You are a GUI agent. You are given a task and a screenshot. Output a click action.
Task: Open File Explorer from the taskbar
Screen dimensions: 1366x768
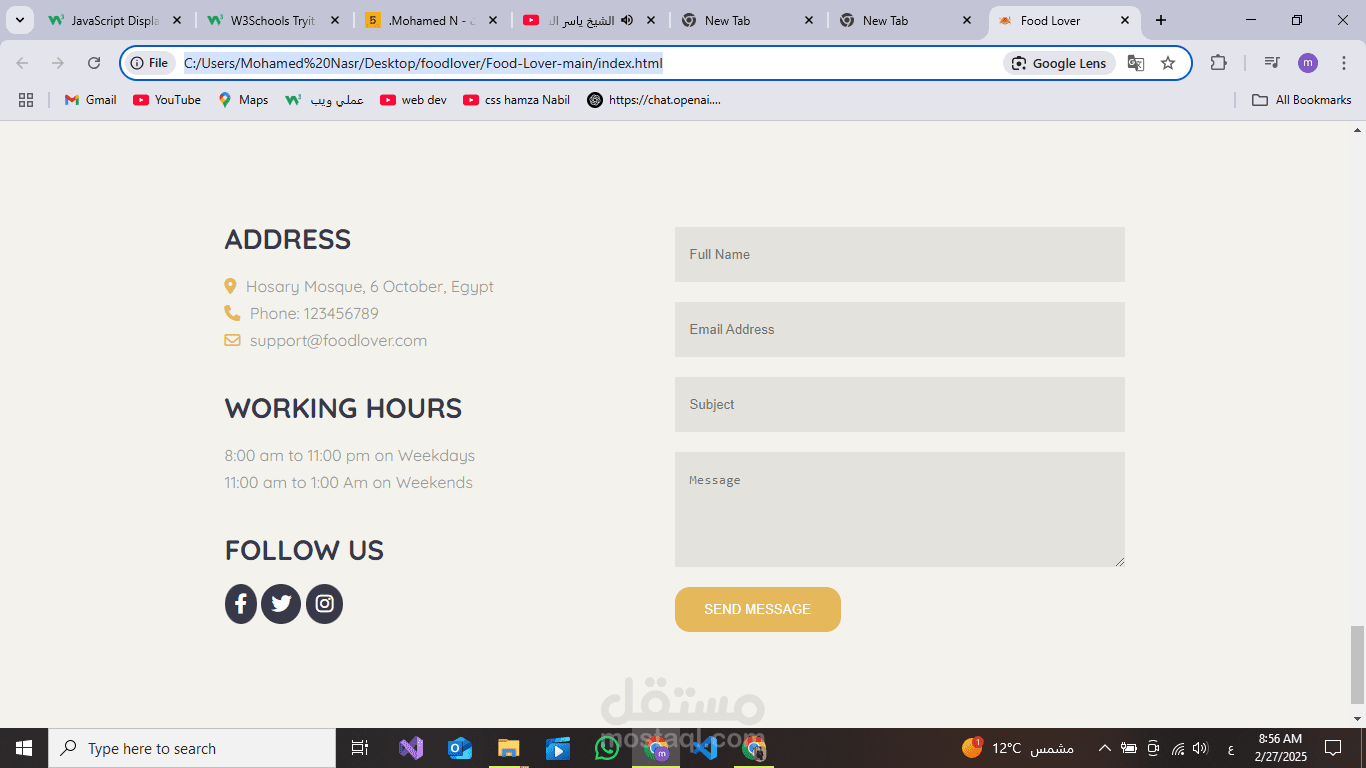[x=509, y=748]
